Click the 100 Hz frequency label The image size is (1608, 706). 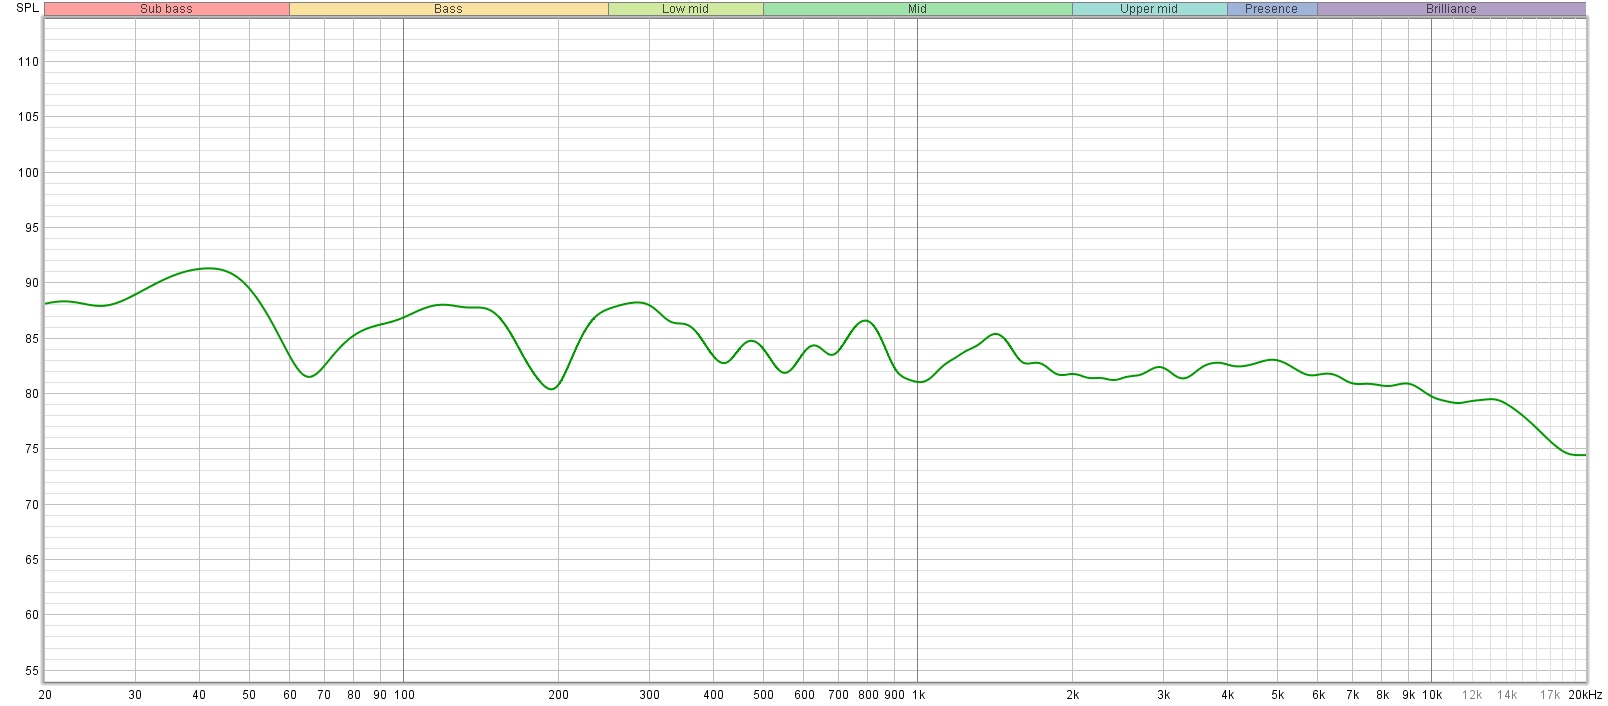pyautogui.click(x=404, y=695)
